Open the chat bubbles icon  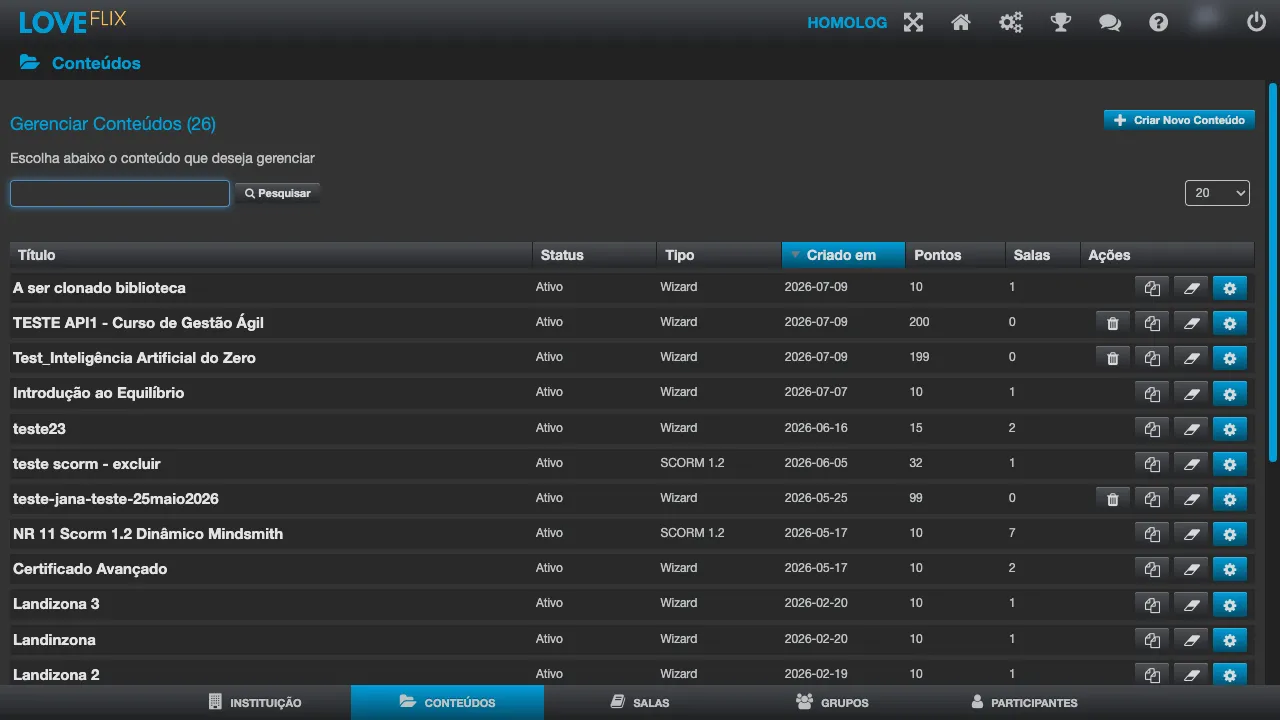pyautogui.click(x=1110, y=22)
